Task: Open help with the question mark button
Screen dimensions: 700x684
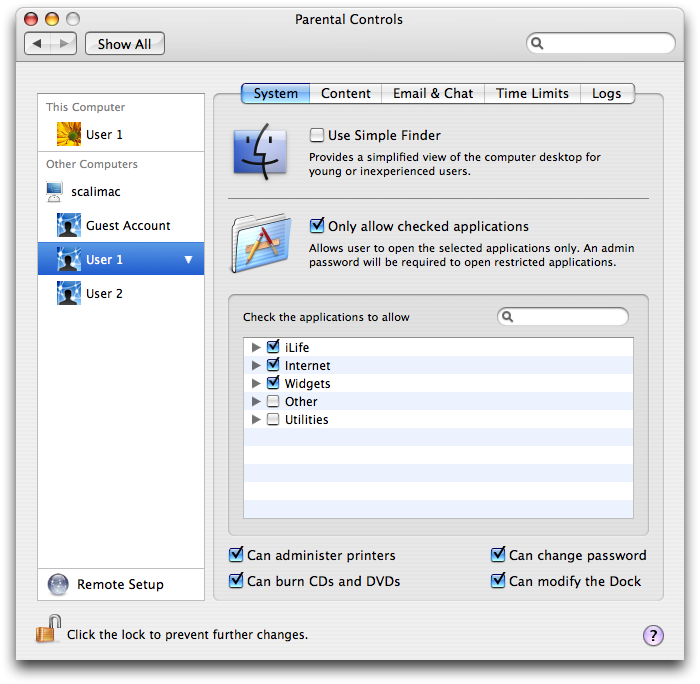Action: pos(653,635)
